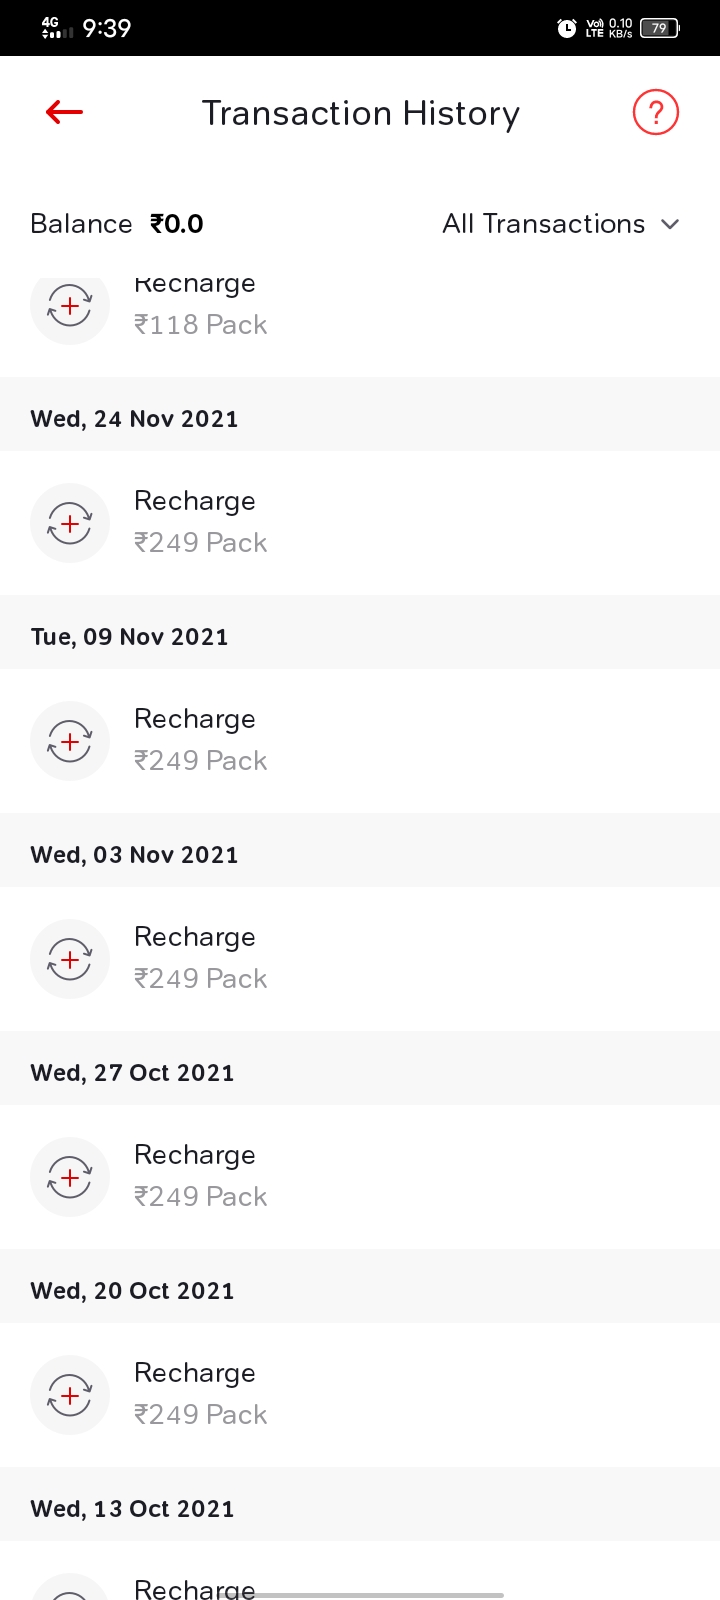Tap the Balance ₹0.0 label

117,224
